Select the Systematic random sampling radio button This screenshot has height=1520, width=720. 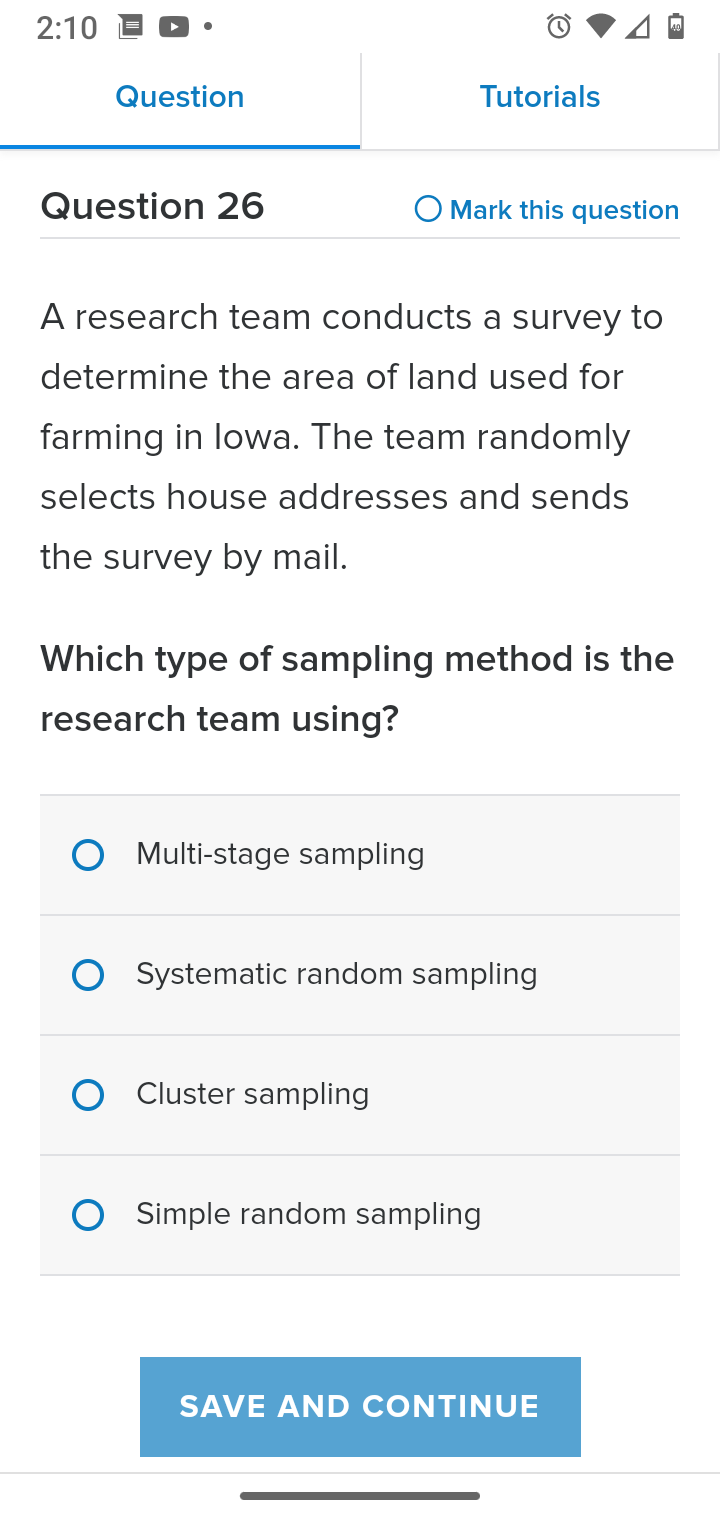[88, 975]
